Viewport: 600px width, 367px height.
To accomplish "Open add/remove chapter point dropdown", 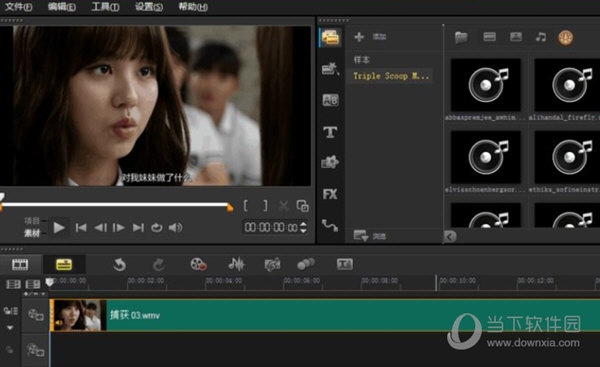I will click(x=34, y=294).
